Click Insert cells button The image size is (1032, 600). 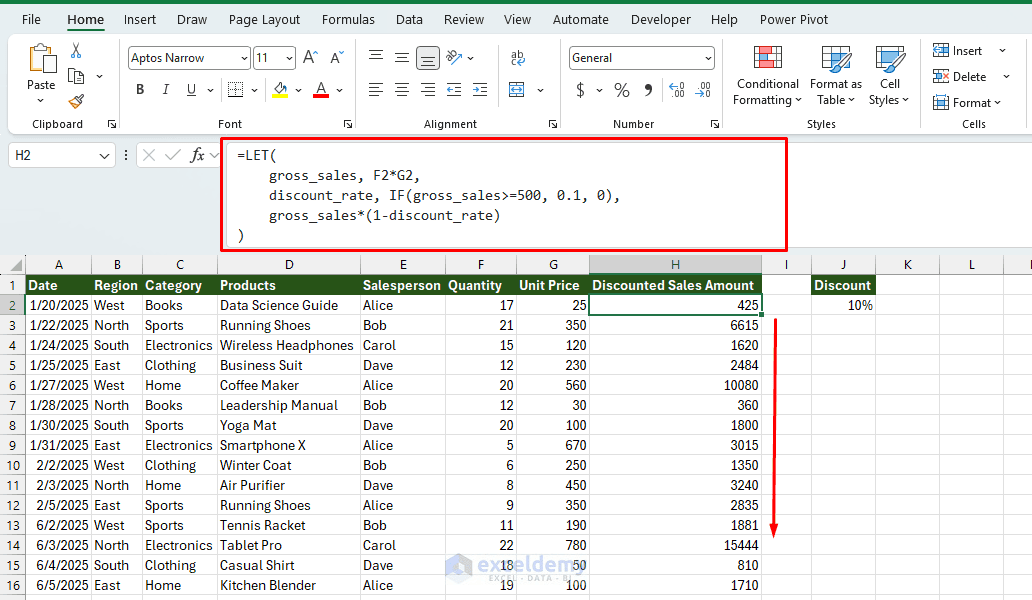(958, 51)
